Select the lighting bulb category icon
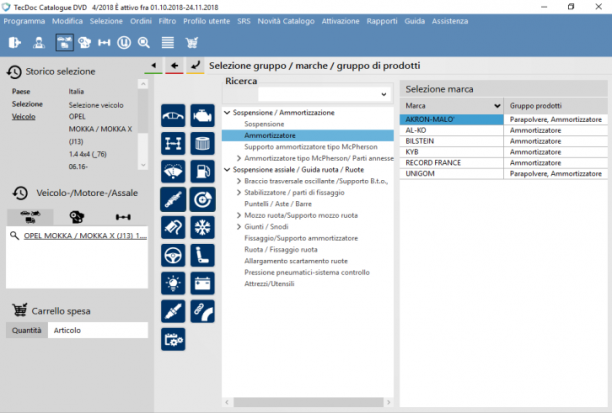Viewport: 612px width, 413px height. click(173, 283)
